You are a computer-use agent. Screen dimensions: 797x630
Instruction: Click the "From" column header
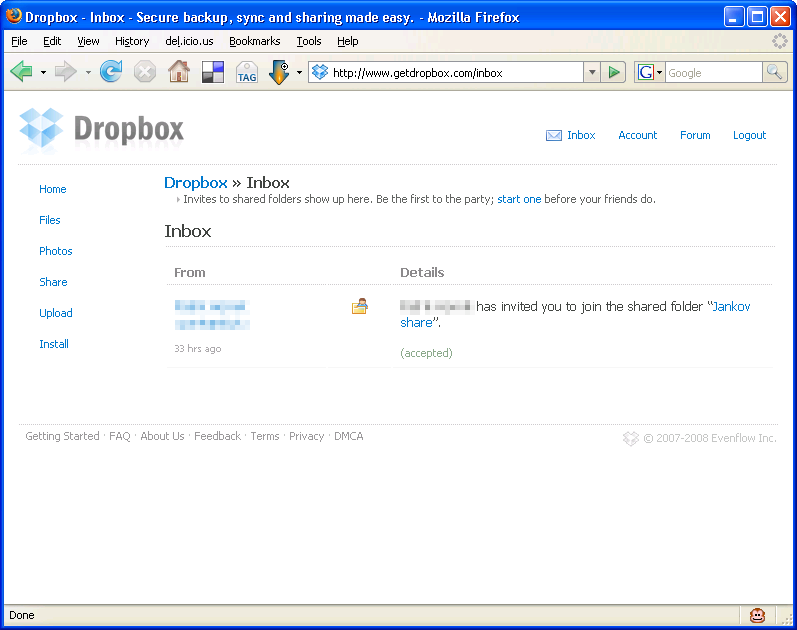[x=190, y=273]
